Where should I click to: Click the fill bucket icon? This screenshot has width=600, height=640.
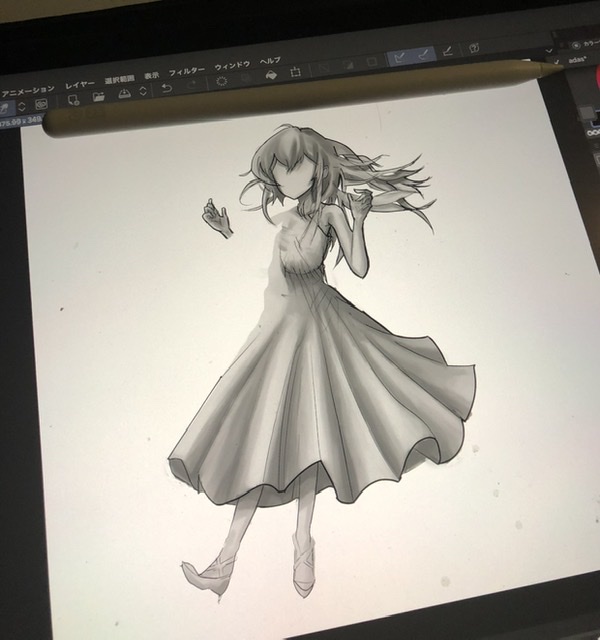click(x=271, y=75)
